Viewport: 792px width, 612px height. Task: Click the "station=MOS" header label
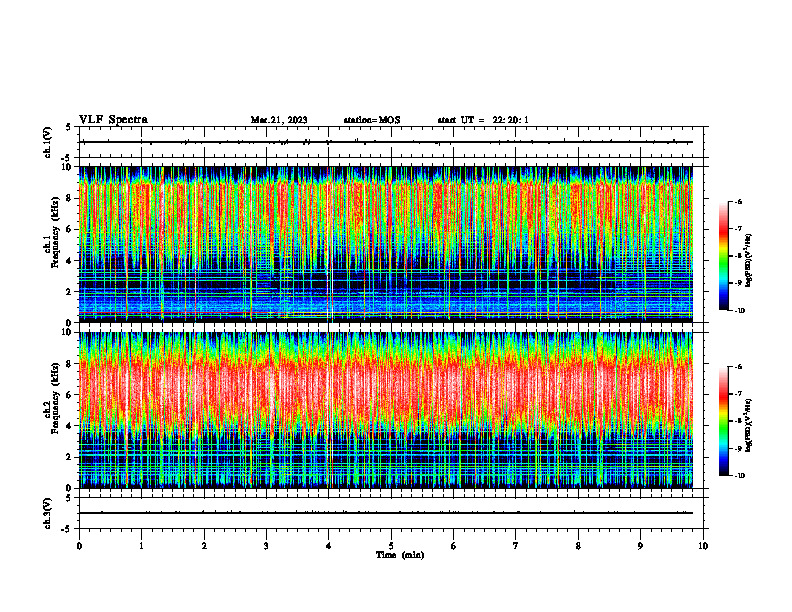[x=372, y=120]
